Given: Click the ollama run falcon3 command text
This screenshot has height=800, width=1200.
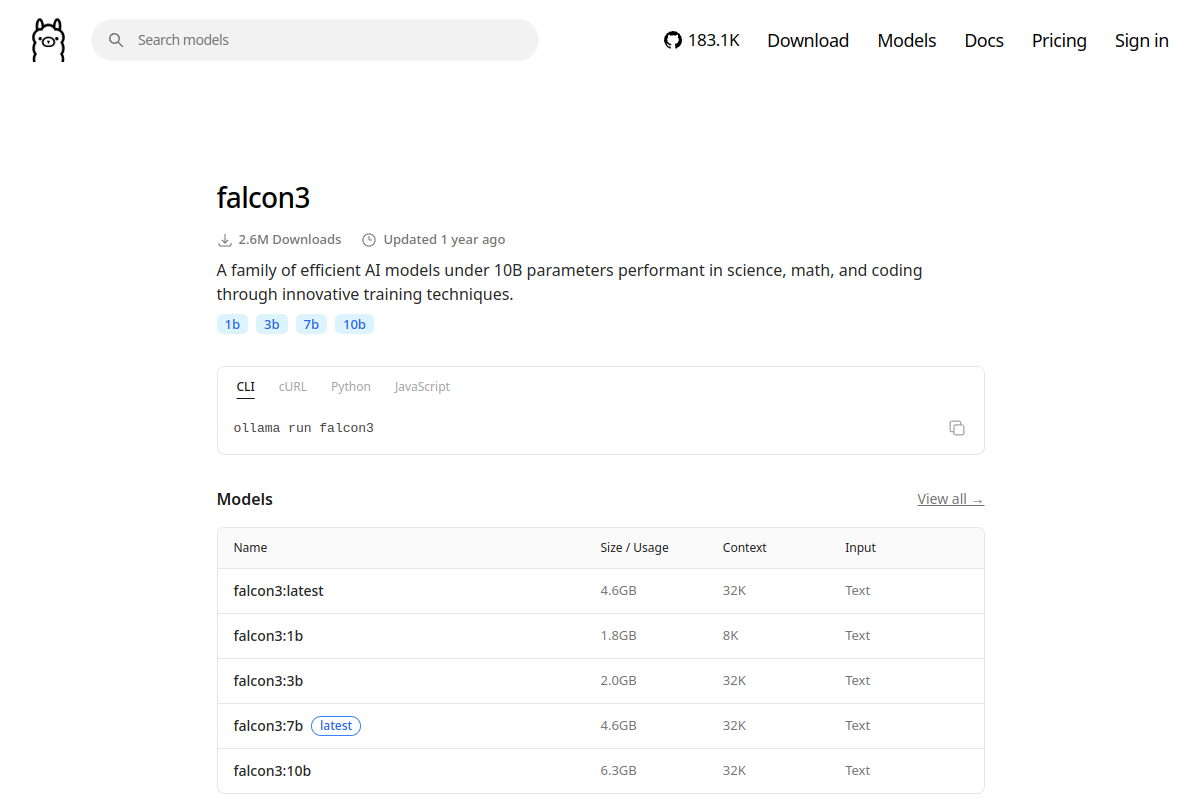Looking at the screenshot, I should pos(304,428).
